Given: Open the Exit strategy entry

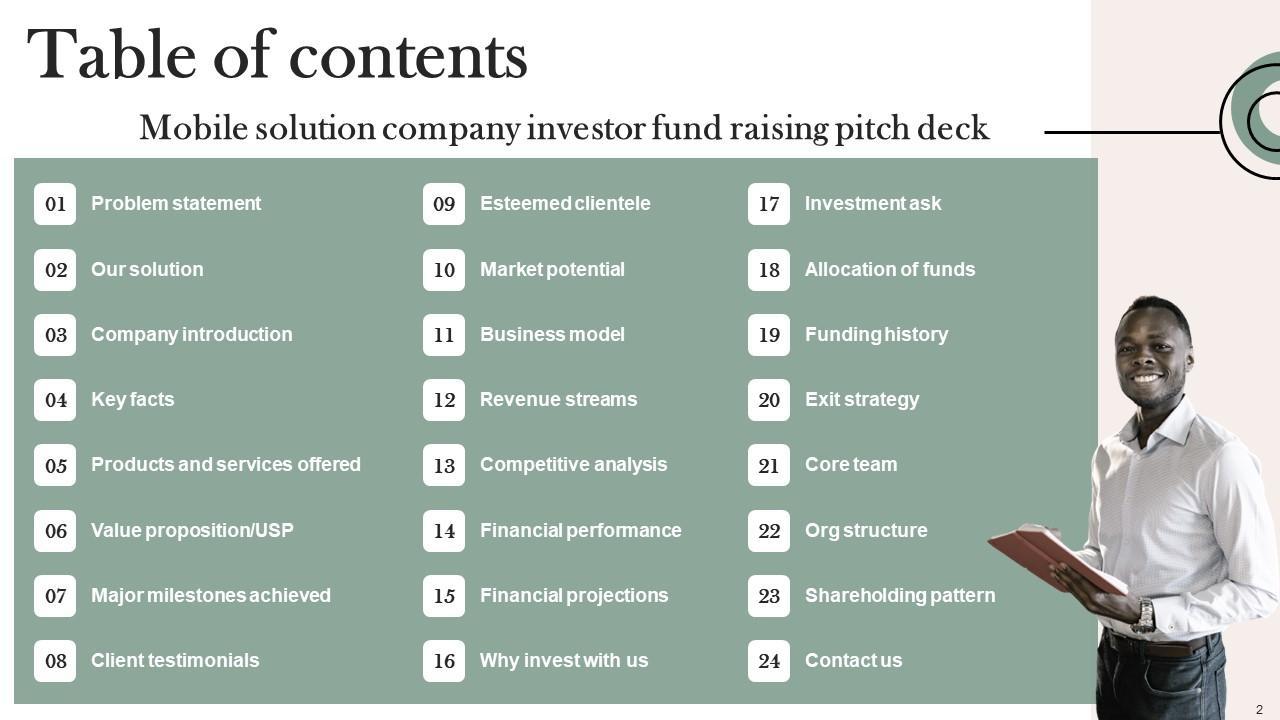Looking at the screenshot, I should [x=862, y=400].
